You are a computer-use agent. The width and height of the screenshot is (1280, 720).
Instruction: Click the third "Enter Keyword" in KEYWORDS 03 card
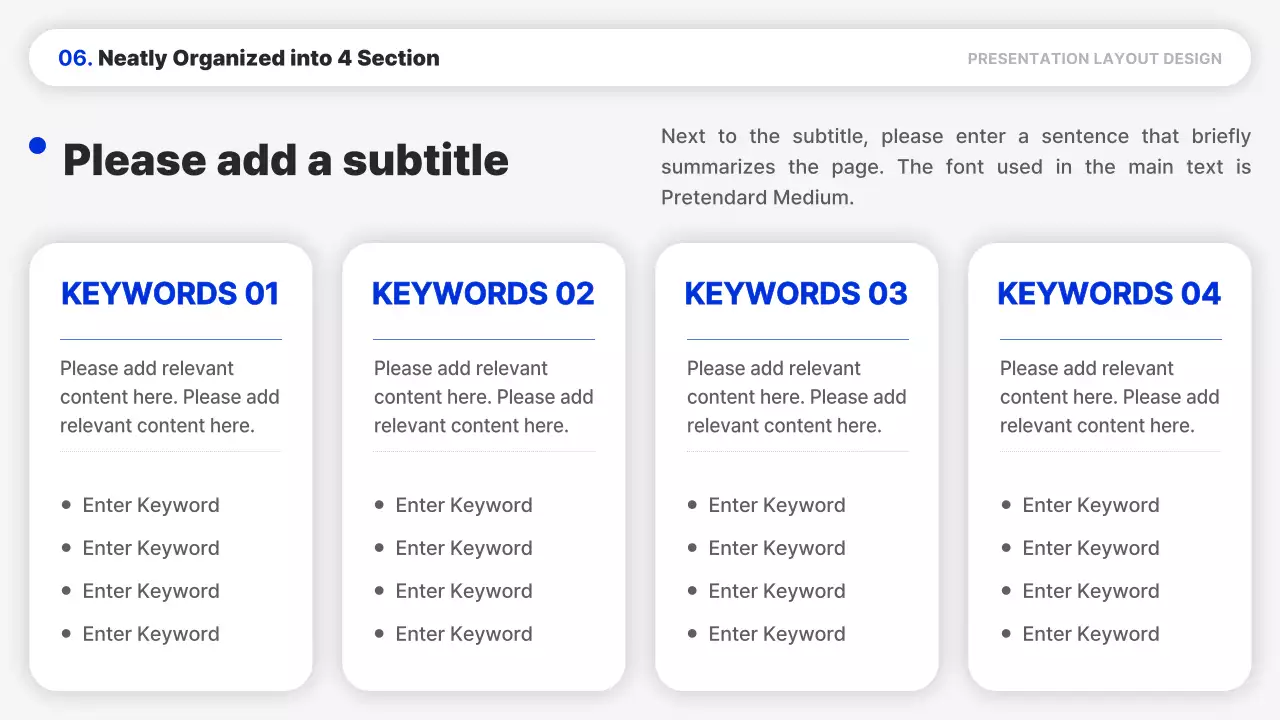tap(777, 591)
